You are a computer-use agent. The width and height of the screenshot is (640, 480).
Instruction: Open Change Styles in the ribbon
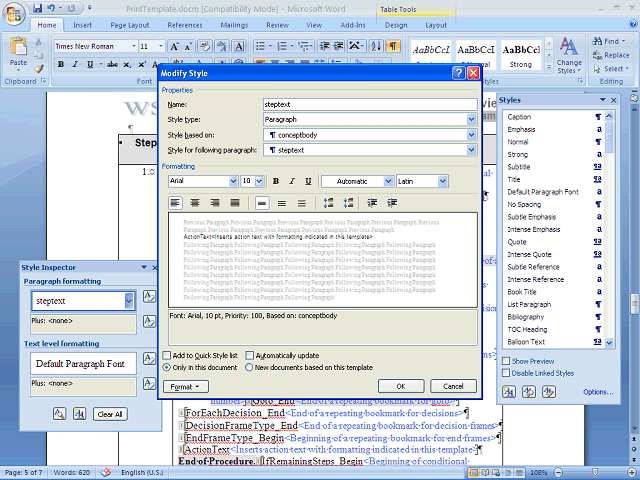point(569,56)
